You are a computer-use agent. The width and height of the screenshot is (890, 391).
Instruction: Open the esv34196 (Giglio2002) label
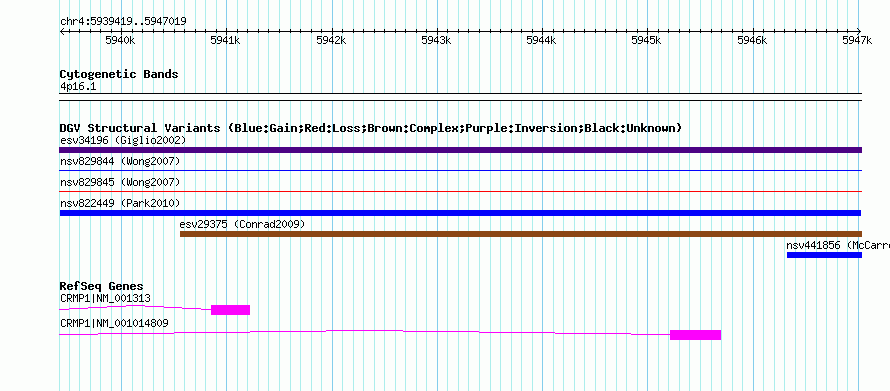pyautogui.click(x=123, y=140)
